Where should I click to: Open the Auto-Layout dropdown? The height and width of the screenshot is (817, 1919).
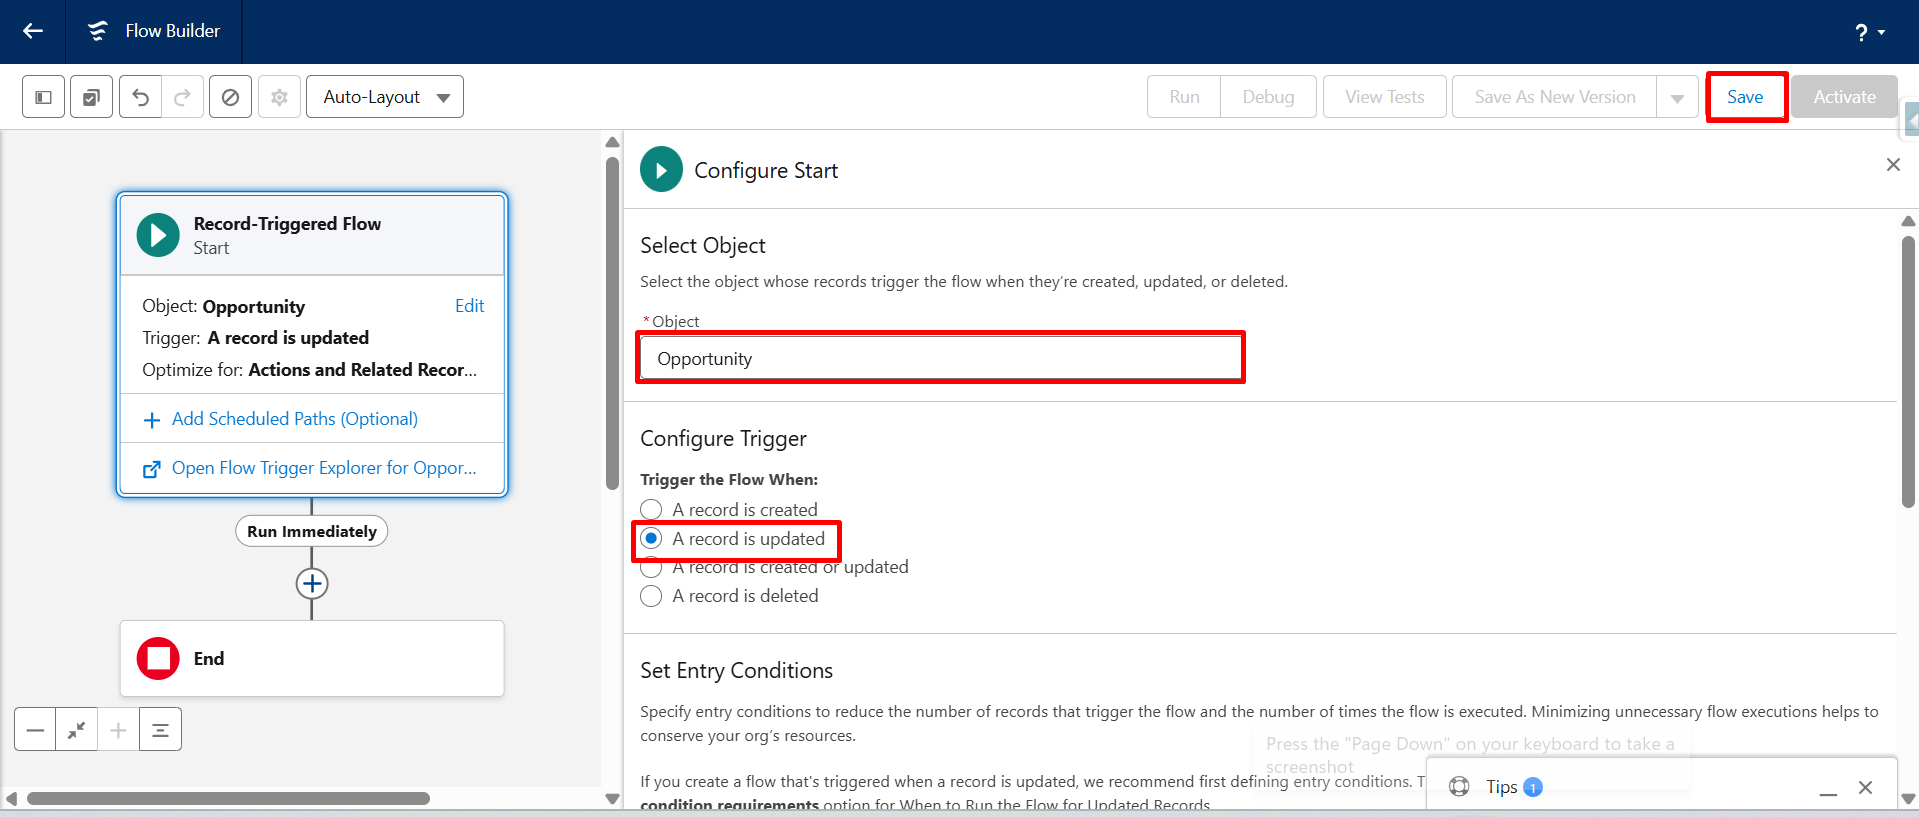coord(385,97)
